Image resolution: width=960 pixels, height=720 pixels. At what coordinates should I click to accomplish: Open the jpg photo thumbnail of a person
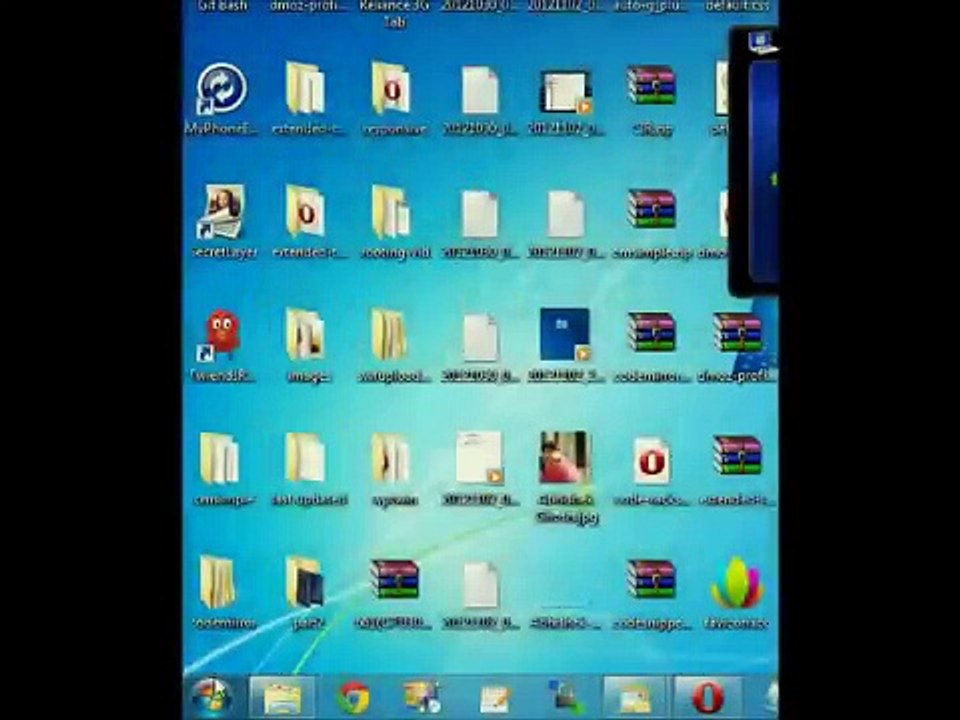566,457
